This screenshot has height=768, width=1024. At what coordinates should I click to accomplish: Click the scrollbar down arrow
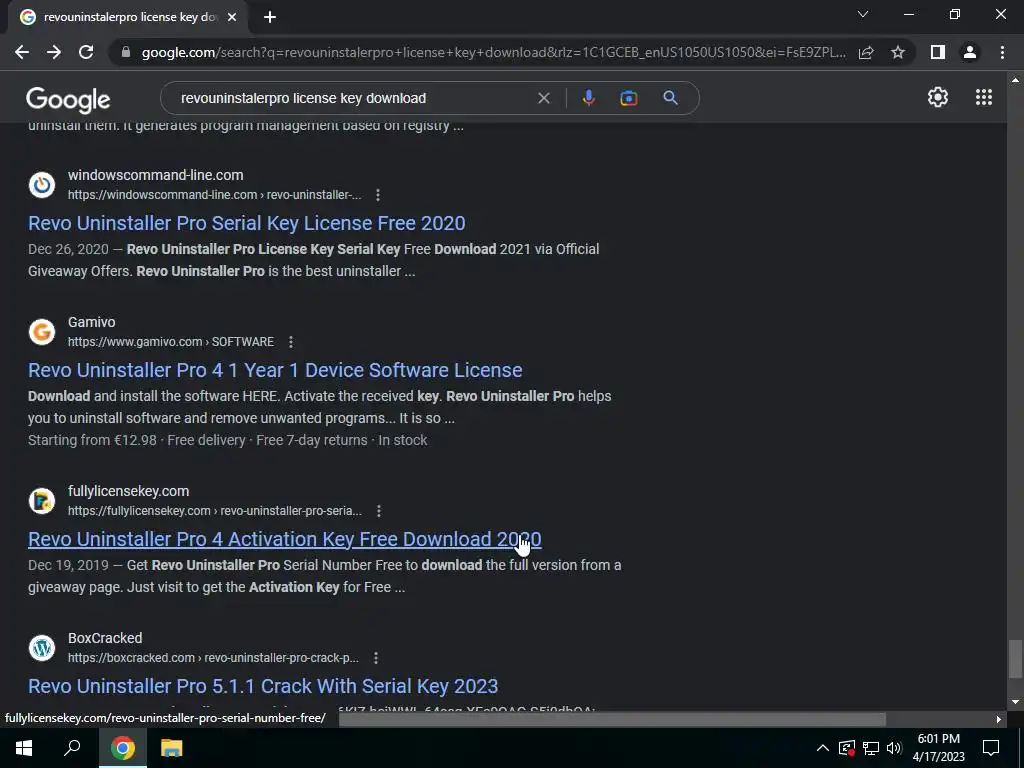(1015, 702)
